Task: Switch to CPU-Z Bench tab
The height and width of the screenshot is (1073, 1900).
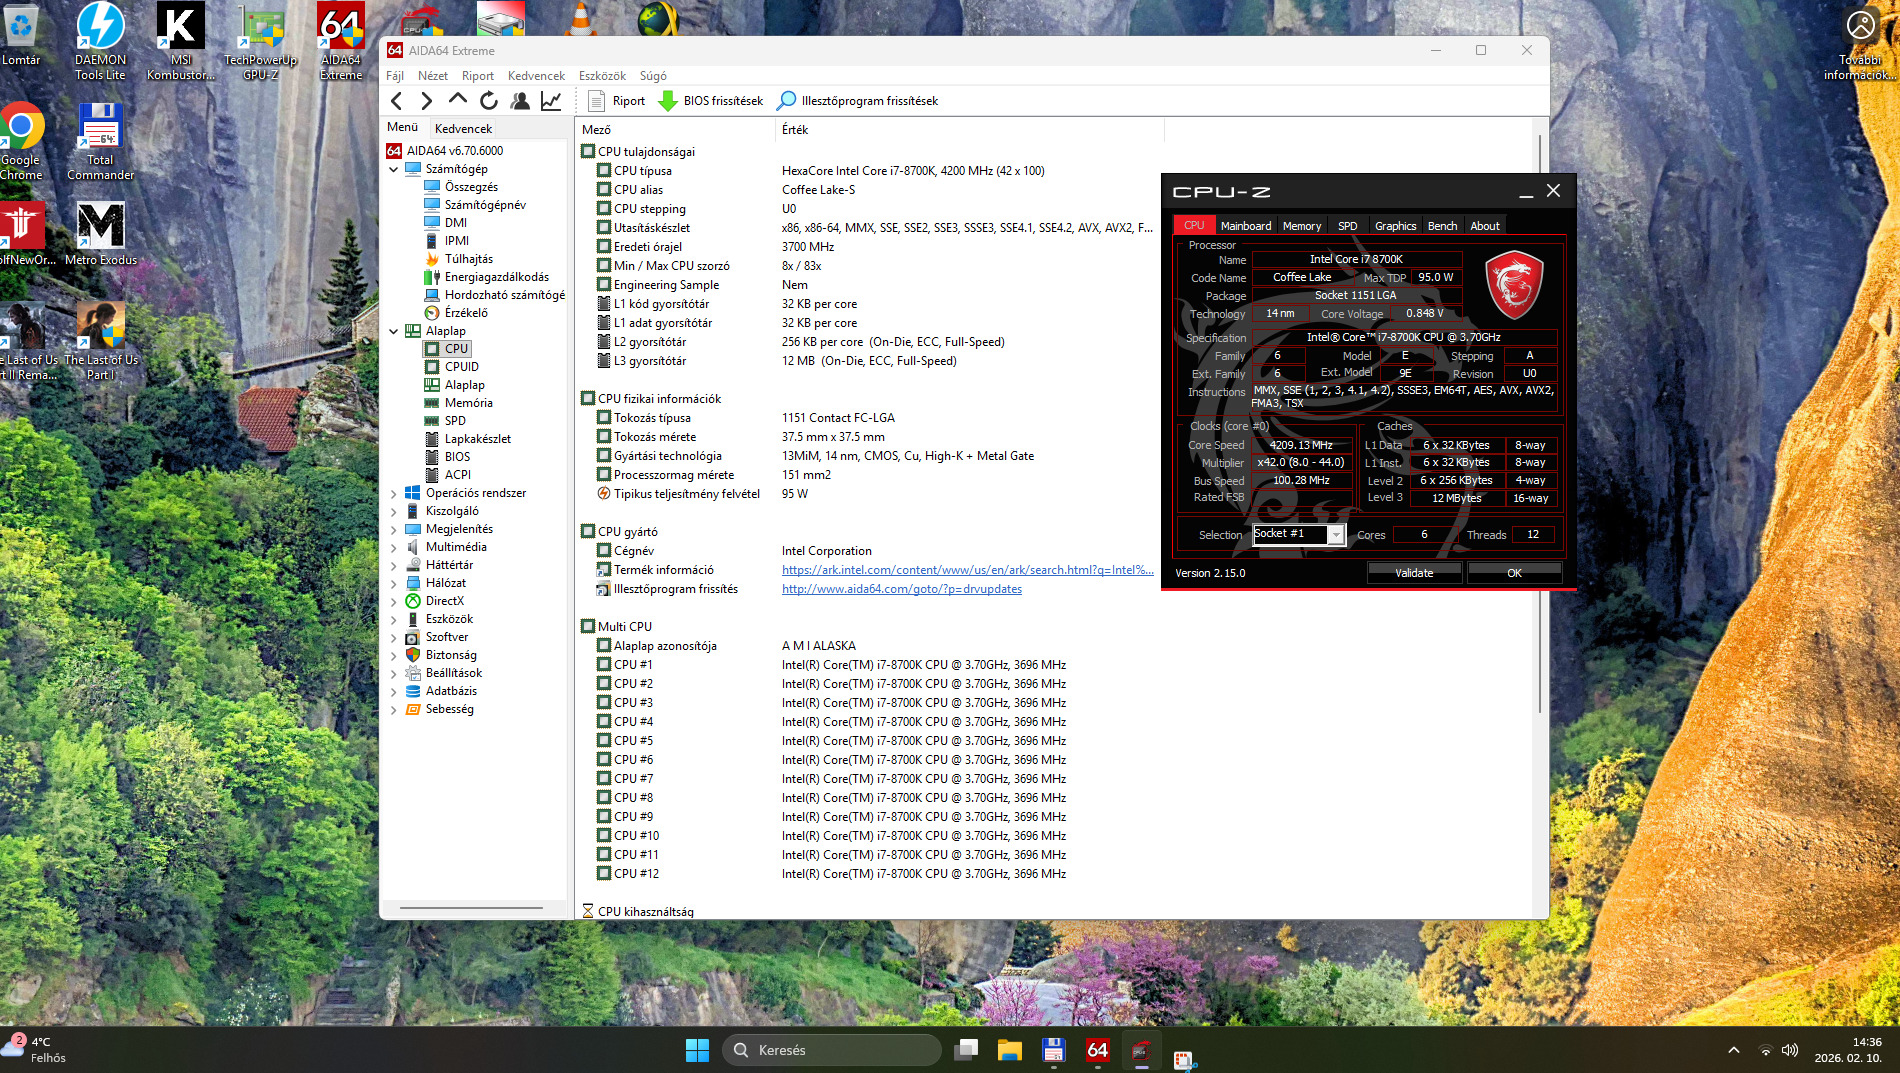Action: point(1442,226)
